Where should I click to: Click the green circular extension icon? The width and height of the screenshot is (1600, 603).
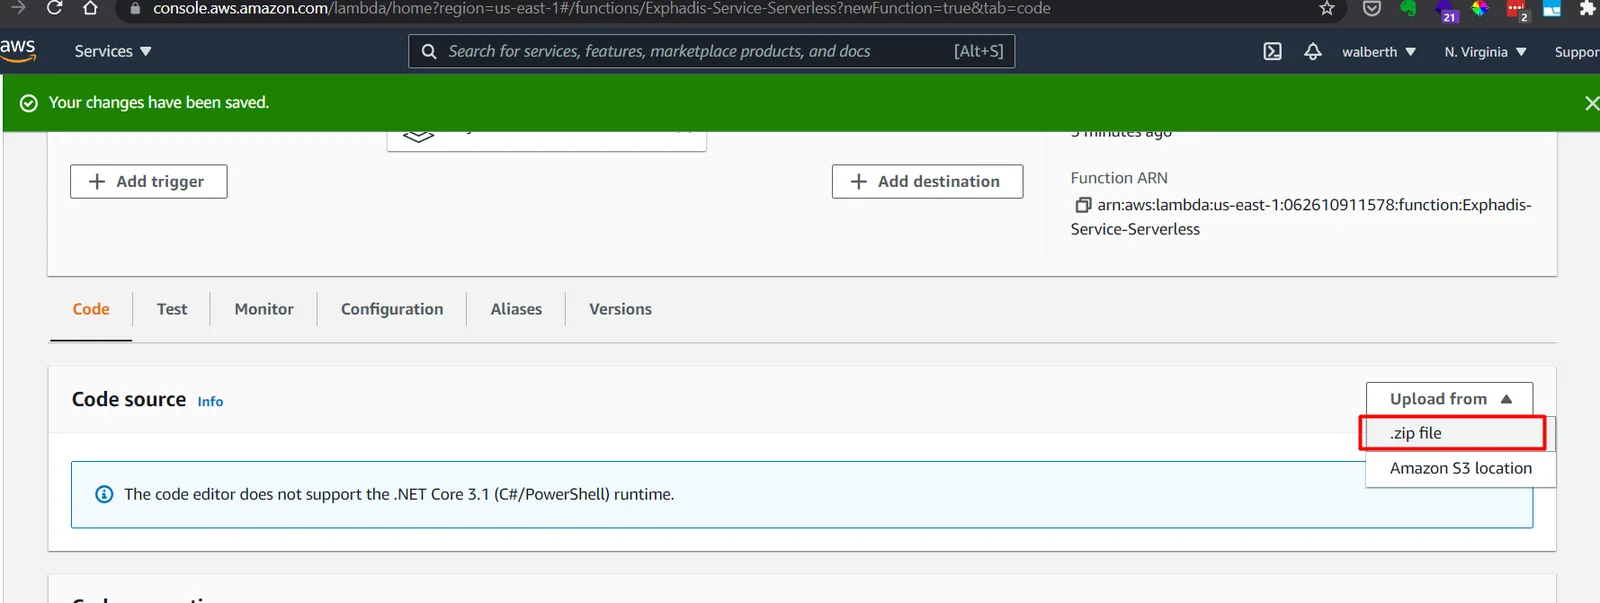click(x=1408, y=8)
